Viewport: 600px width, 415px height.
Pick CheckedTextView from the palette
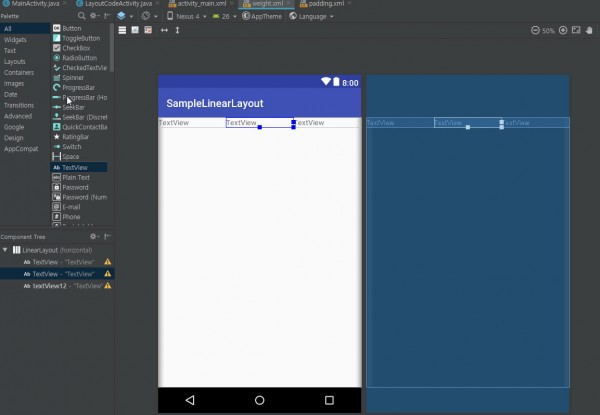80,68
